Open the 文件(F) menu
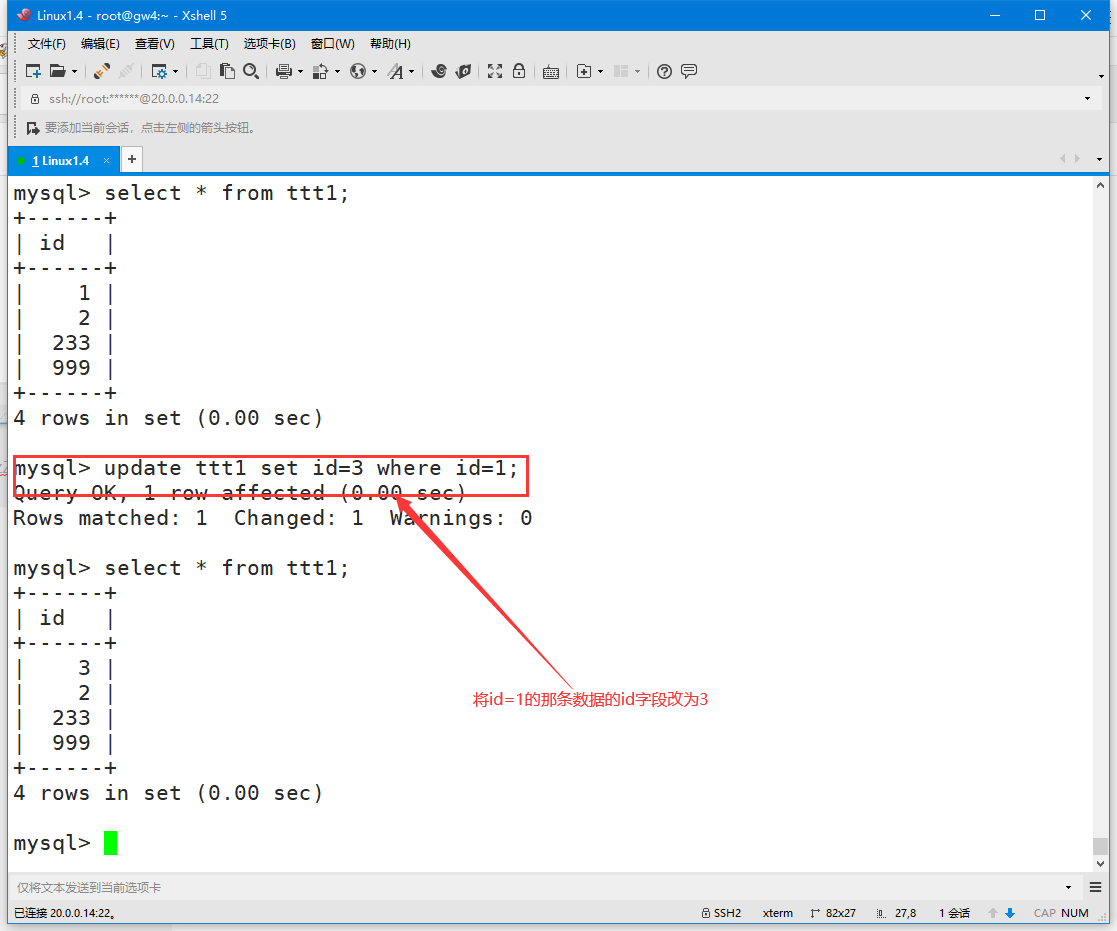Viewport: 1117px width, 931px height. pos(46,43)
